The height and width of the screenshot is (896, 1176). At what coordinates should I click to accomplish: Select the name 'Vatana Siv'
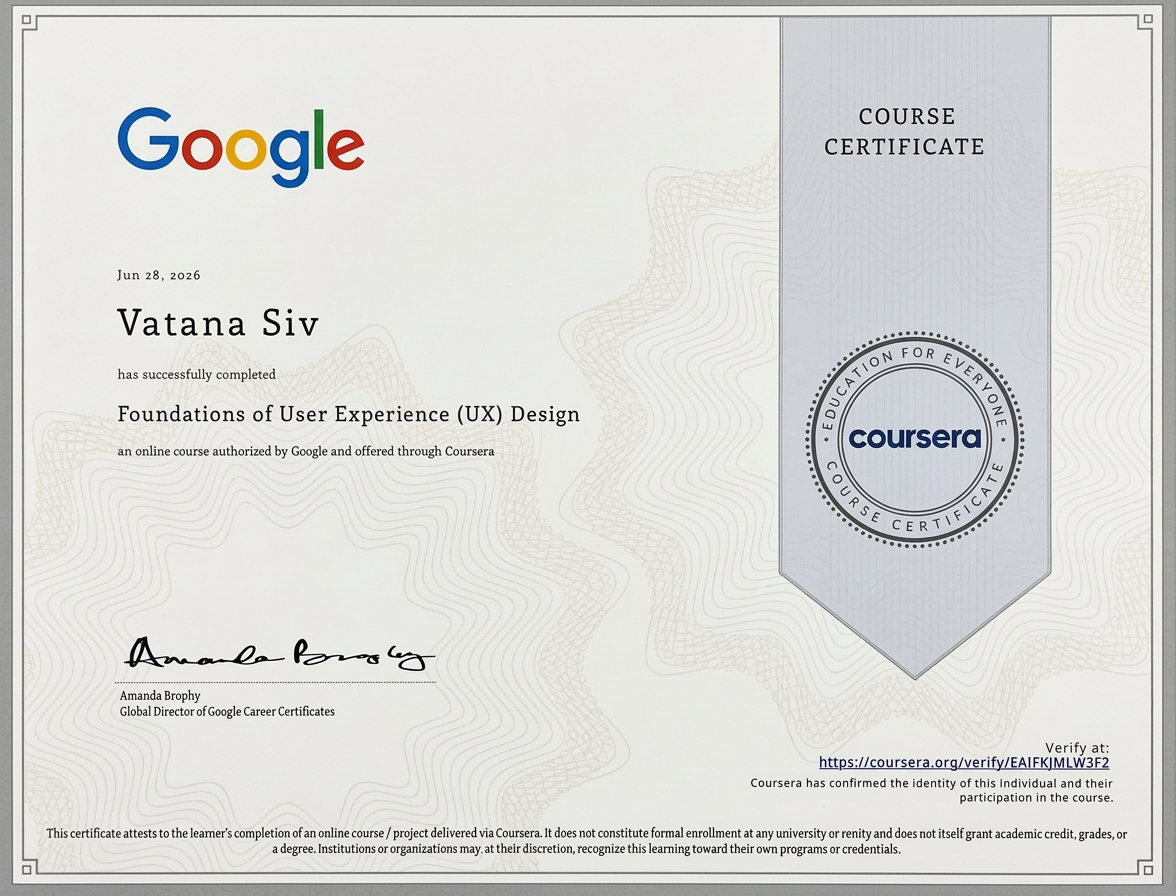tap(218, 323)
